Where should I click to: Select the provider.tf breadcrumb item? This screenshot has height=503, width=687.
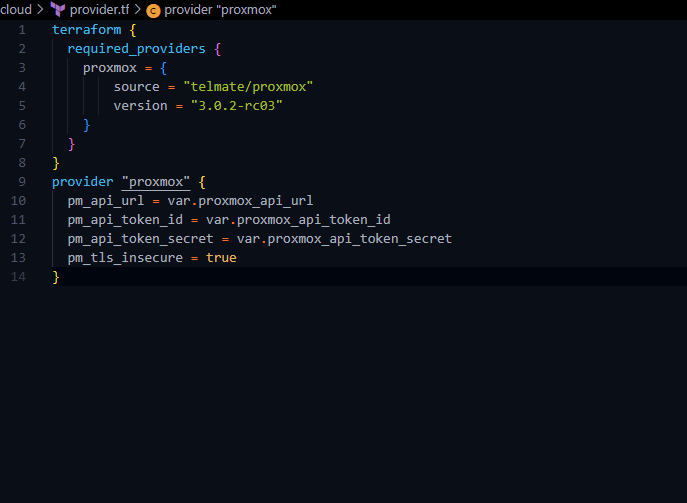coord(100,9)
